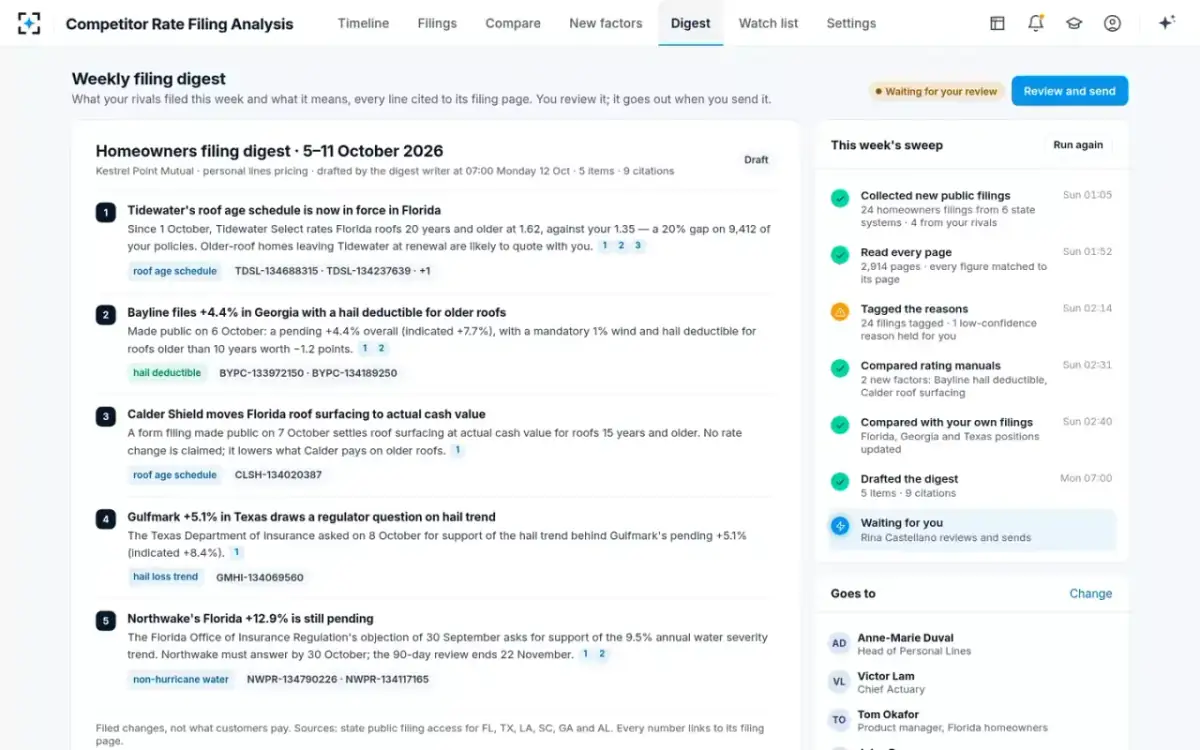Click roof age schedule tag under Tidewater item
1200x750 pixels.
[175, 271]
